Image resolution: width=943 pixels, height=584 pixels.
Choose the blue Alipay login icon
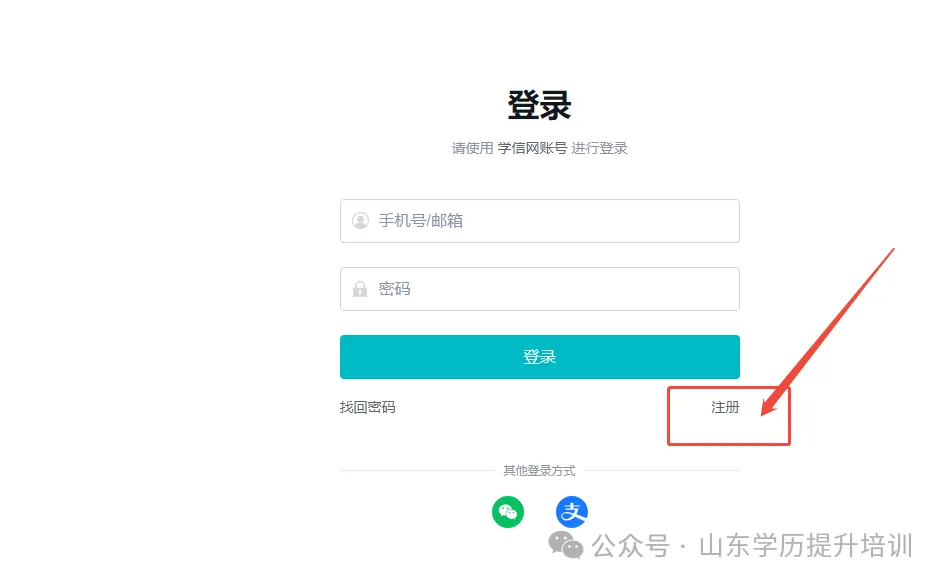pos(572,513)
